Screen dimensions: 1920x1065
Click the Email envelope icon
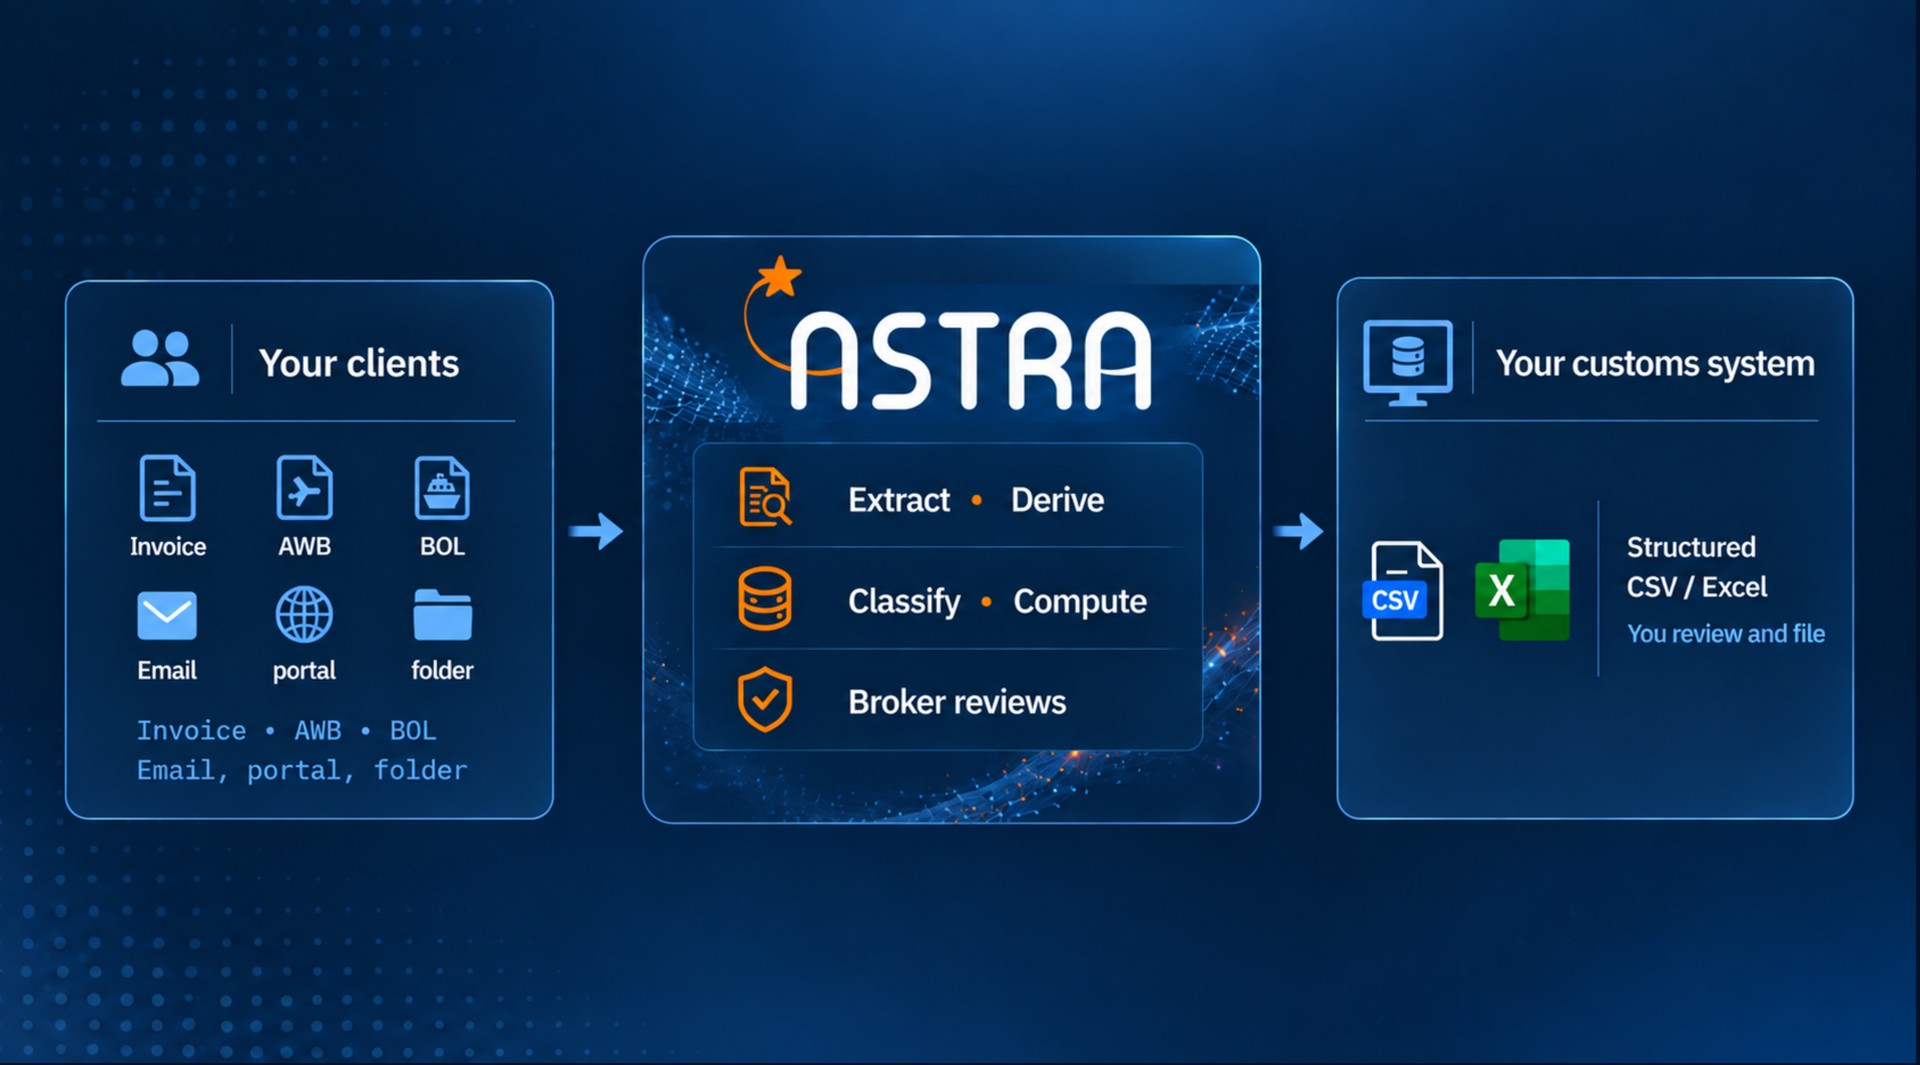click(167, 615)
